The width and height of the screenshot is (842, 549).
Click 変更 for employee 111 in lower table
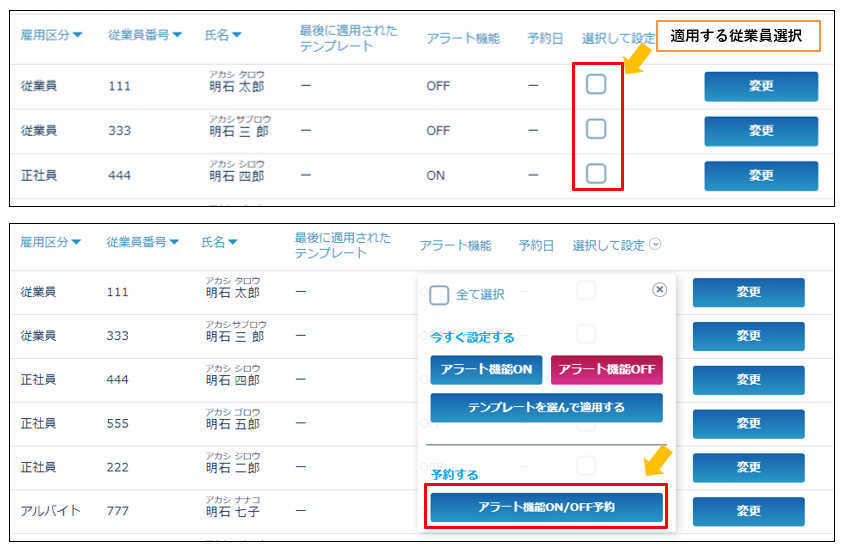pos(749,292)
